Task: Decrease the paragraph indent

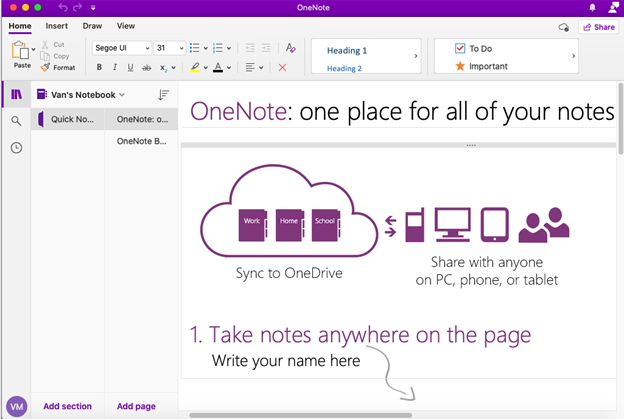Action: (x=250, y=48)
